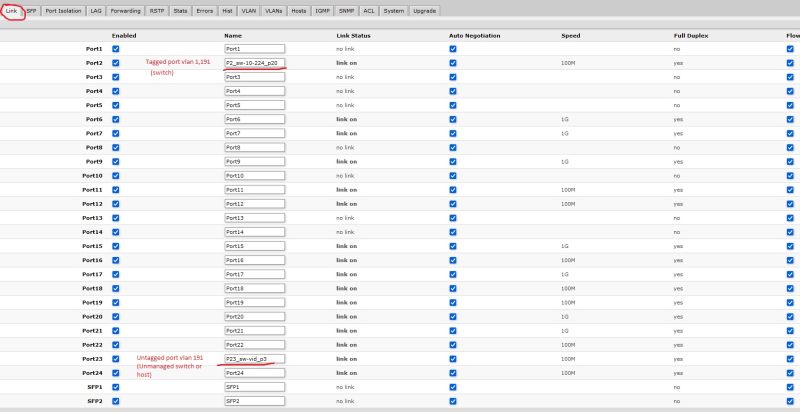
Task: Open the RSTP tab
Action: [x=157, y=11]
